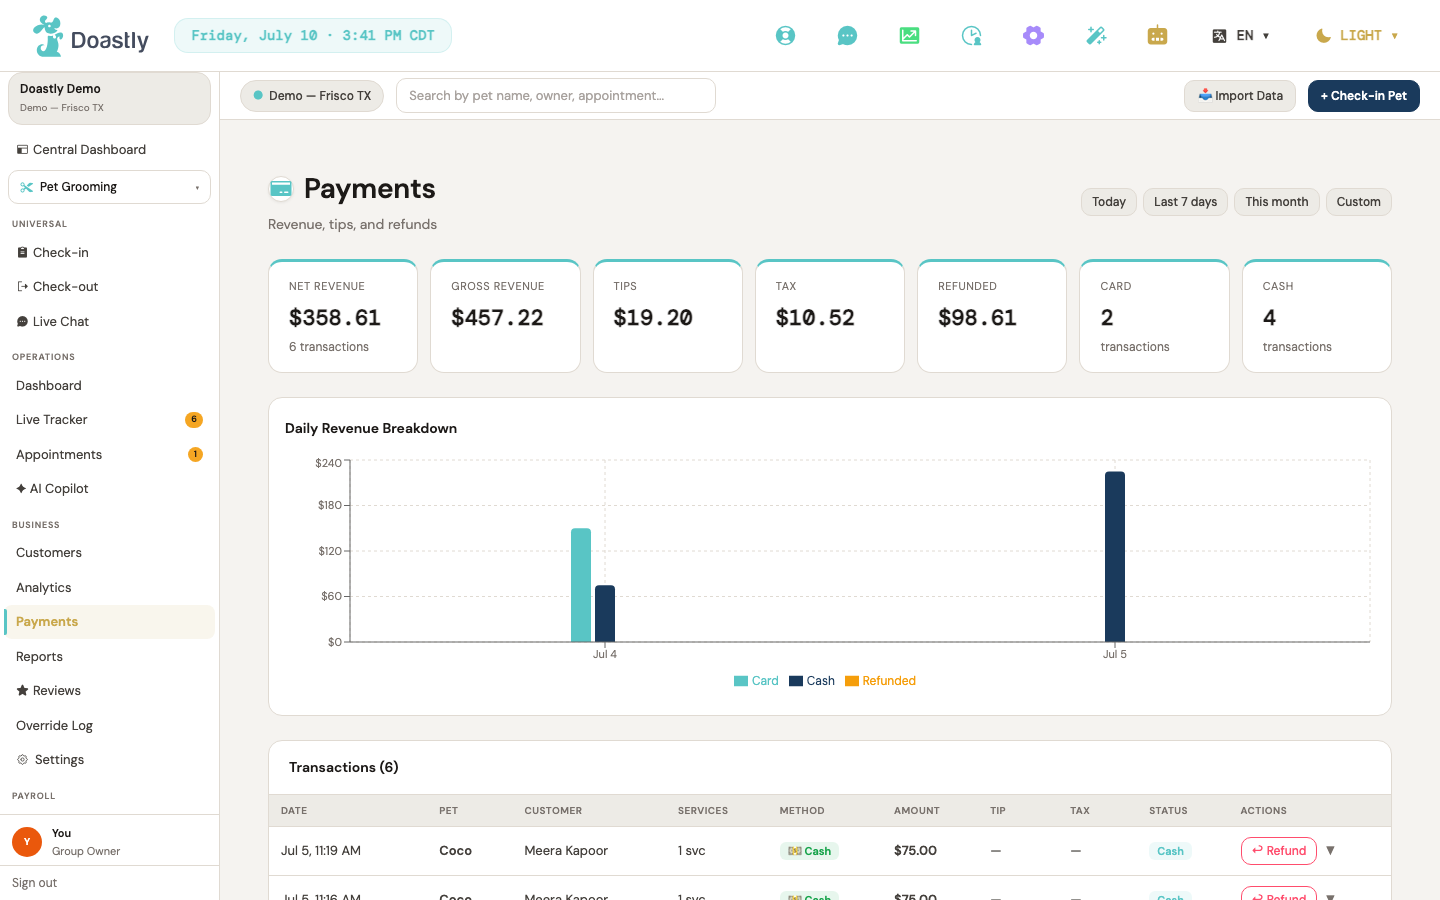Image resolution: width=1440 pixels, height=900 pixels.
Task: Select the Custom date range filter
Action: coord(1359,202)
